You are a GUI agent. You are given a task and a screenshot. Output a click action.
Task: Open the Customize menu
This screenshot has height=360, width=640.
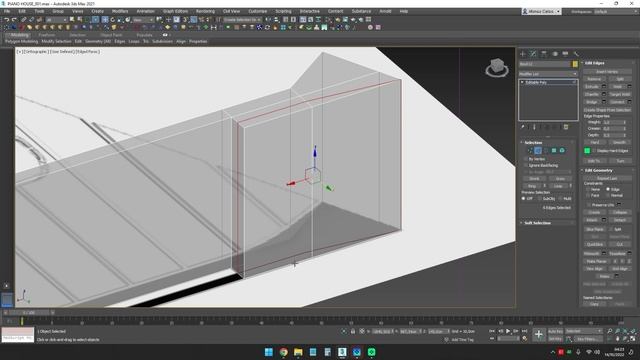[x=258, y=11]
